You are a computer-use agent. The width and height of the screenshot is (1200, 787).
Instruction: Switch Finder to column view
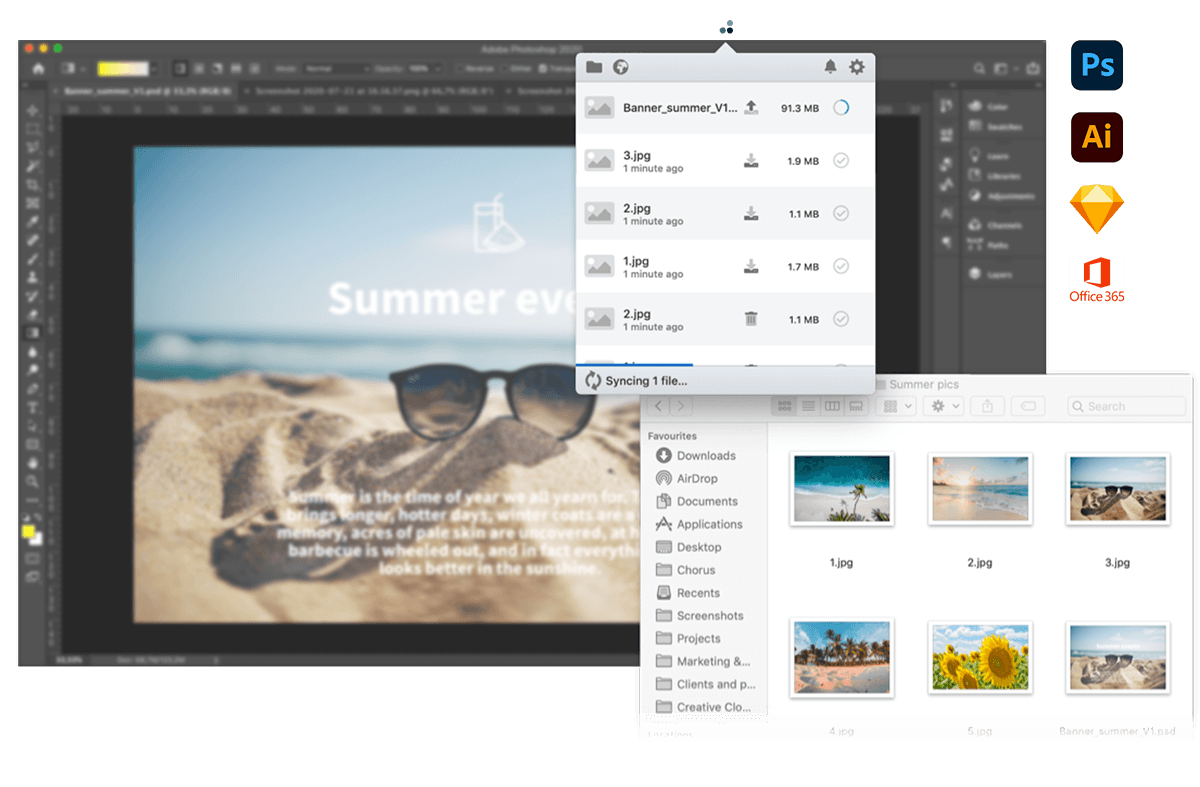coord(832,406)
